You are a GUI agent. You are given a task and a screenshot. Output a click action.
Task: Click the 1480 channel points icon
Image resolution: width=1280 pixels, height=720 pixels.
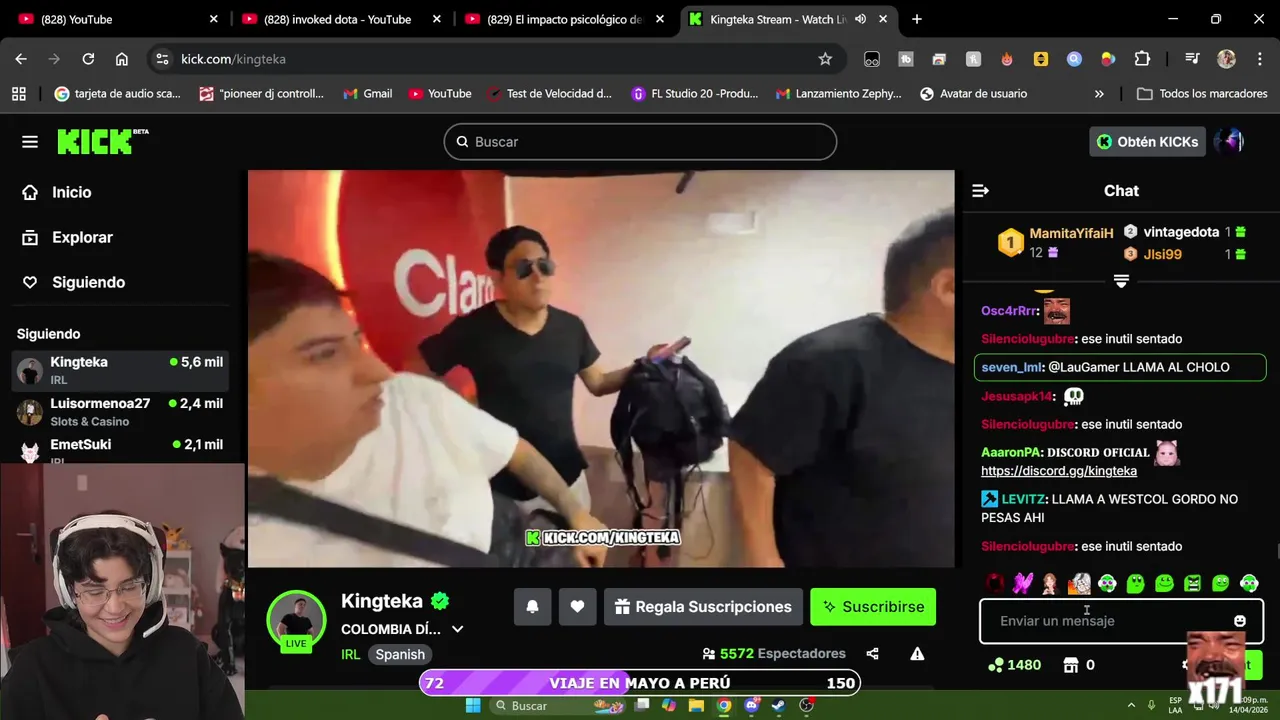pos(995,665)
